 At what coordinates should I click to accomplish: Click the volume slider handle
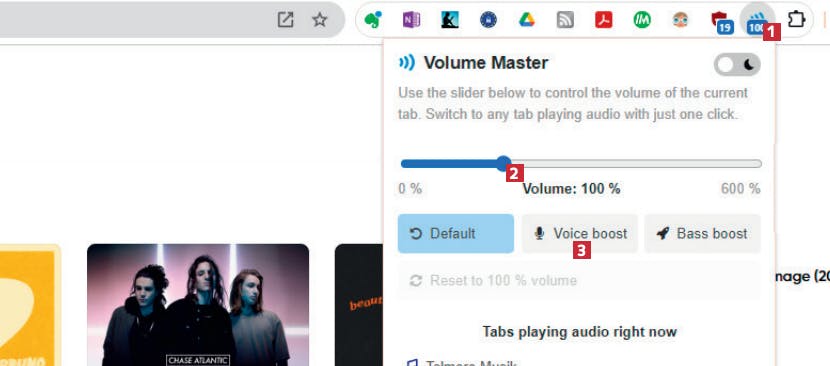(x=503, y=164)
